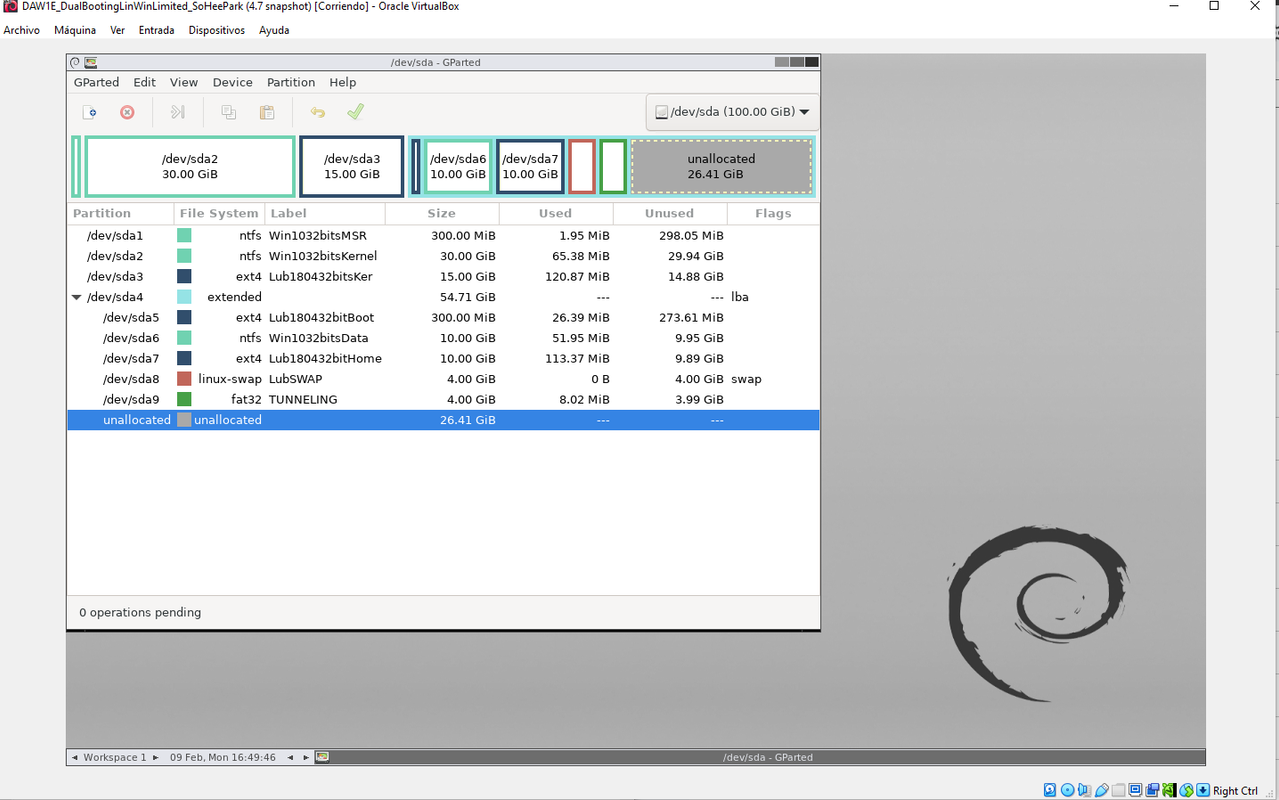
Task: Select the /dev/sda3 row in partition list
Action: pos(443,277)
